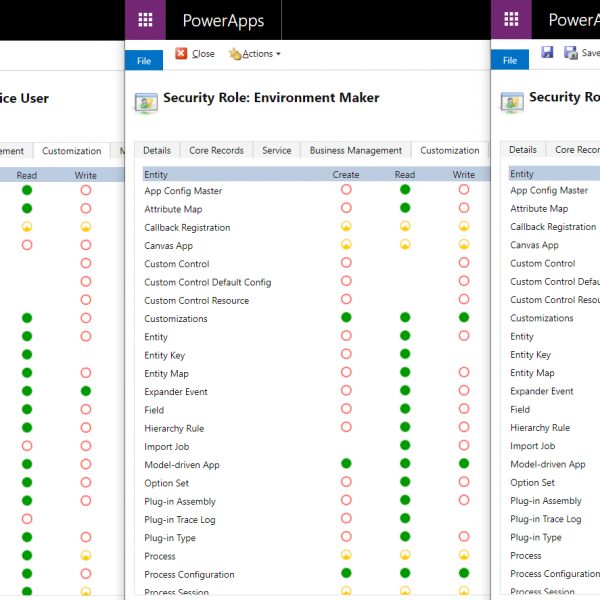Open the app launcher waffle in Environment Maker window

click(x=145, y=20)
